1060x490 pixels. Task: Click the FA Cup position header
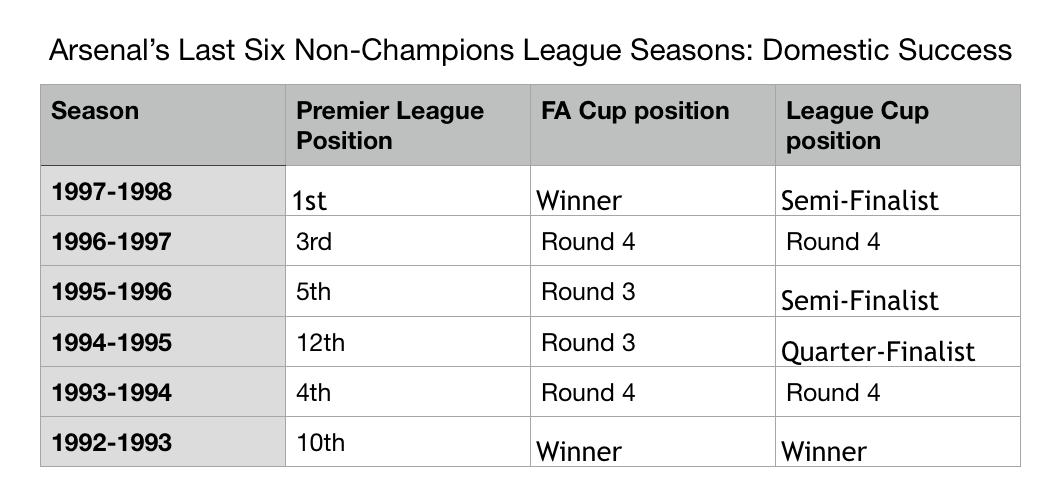tap(653, 125)
